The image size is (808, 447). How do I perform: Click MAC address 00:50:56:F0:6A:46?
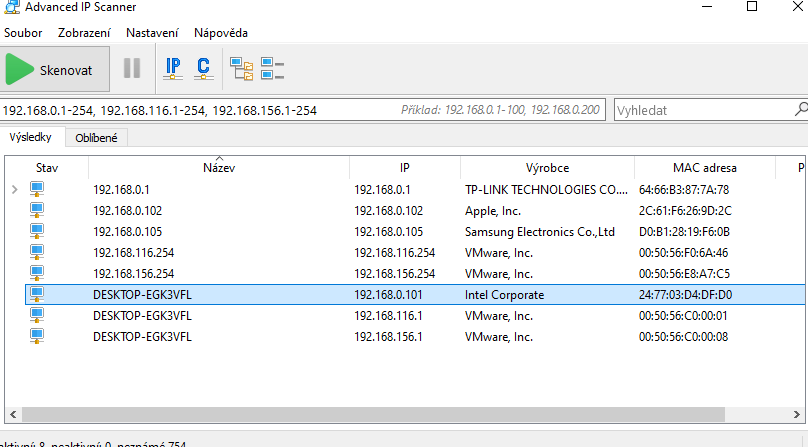[683, 253]
